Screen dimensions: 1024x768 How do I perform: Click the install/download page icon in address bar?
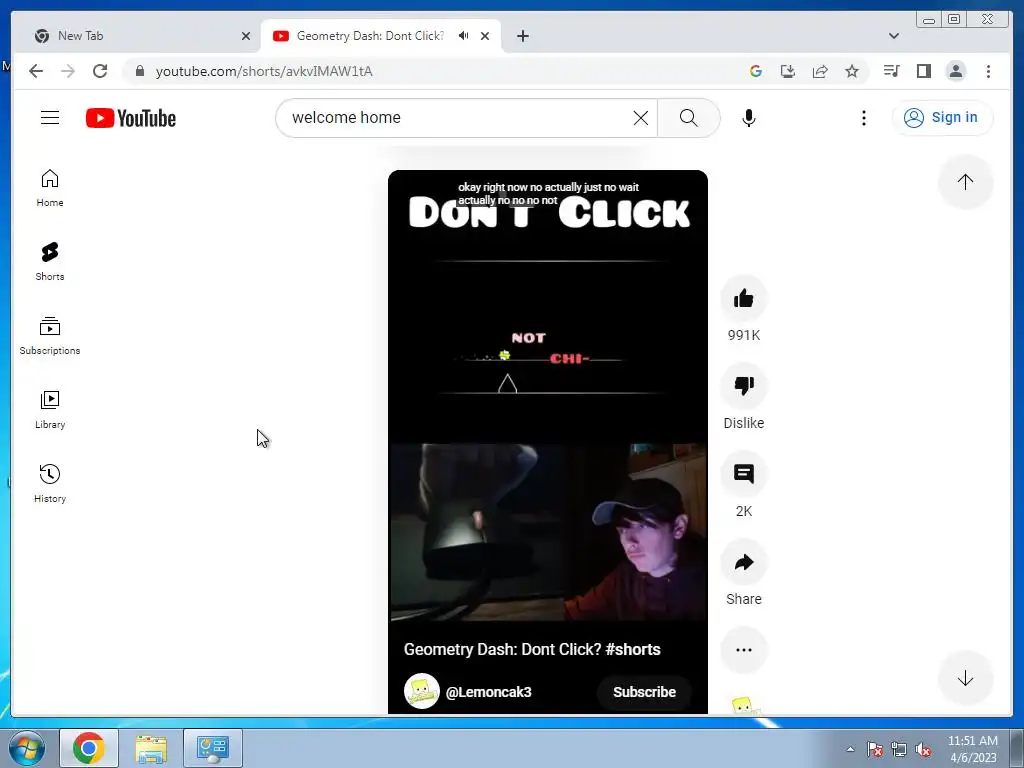pyautogui.click(x=788, y=71)
